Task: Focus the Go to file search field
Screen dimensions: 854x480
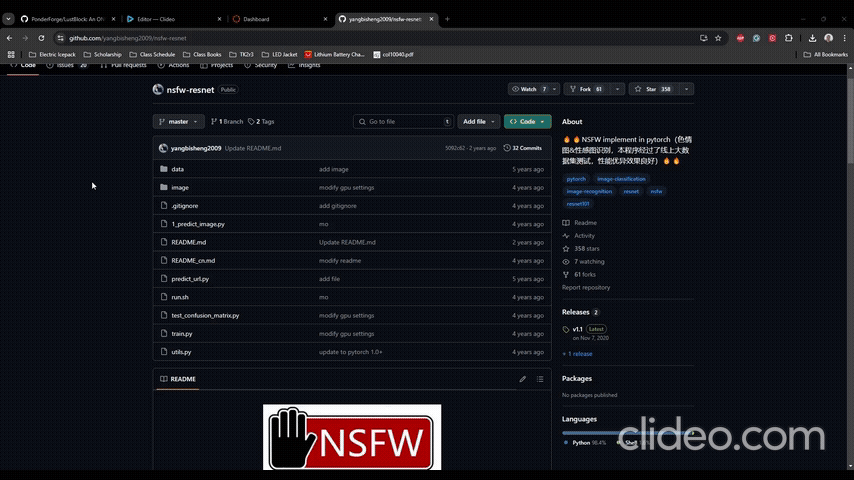Action: (x=403, y=121)
